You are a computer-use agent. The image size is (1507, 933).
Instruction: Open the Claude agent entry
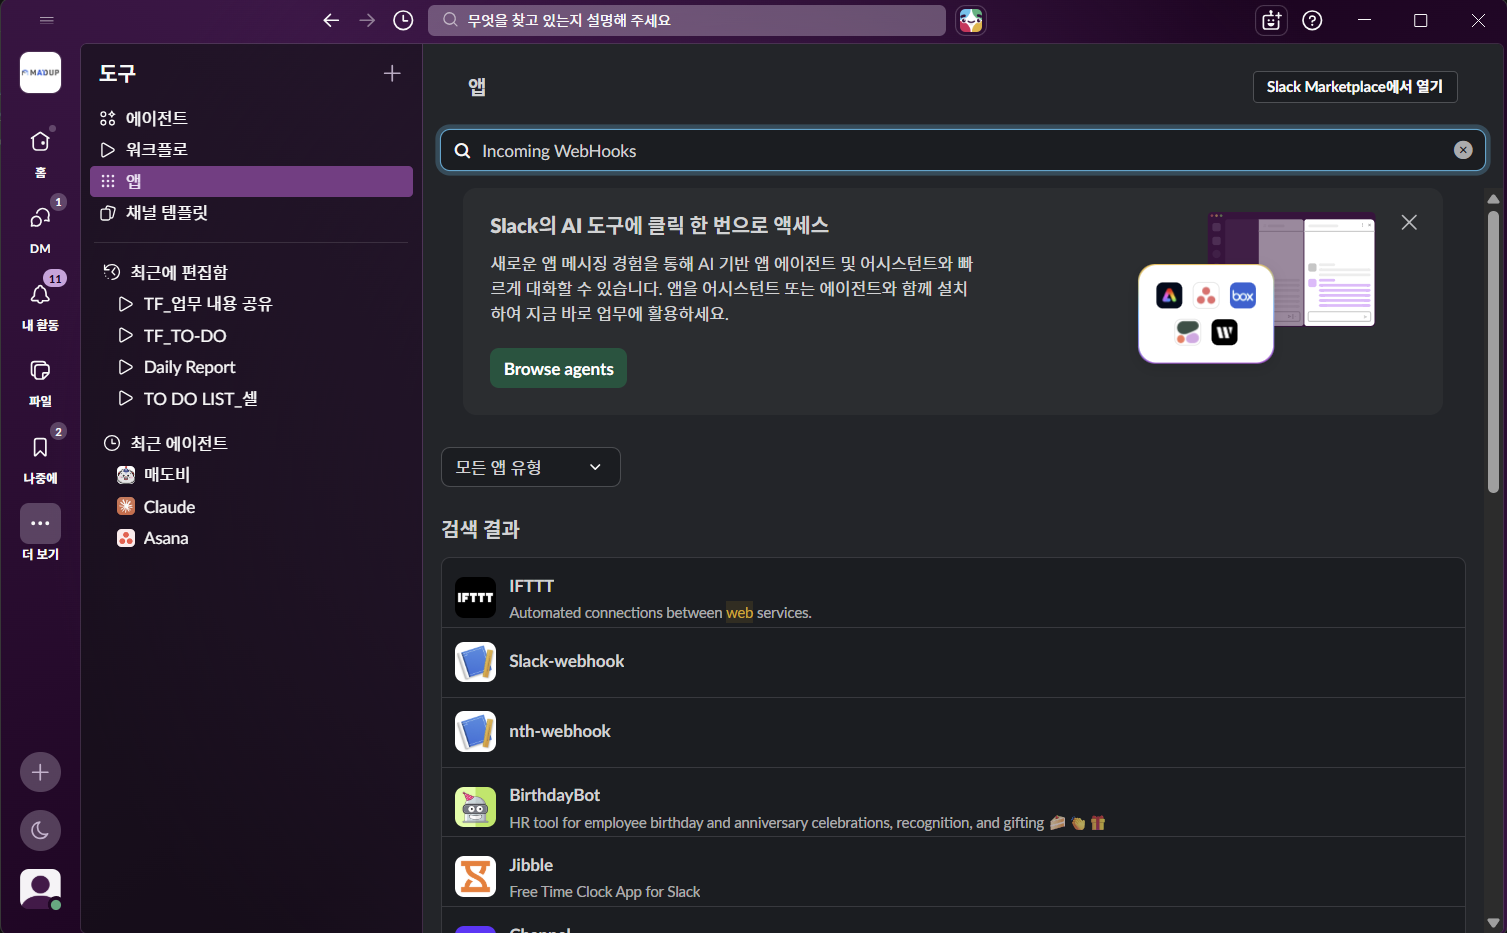click(x=251, y=507)
